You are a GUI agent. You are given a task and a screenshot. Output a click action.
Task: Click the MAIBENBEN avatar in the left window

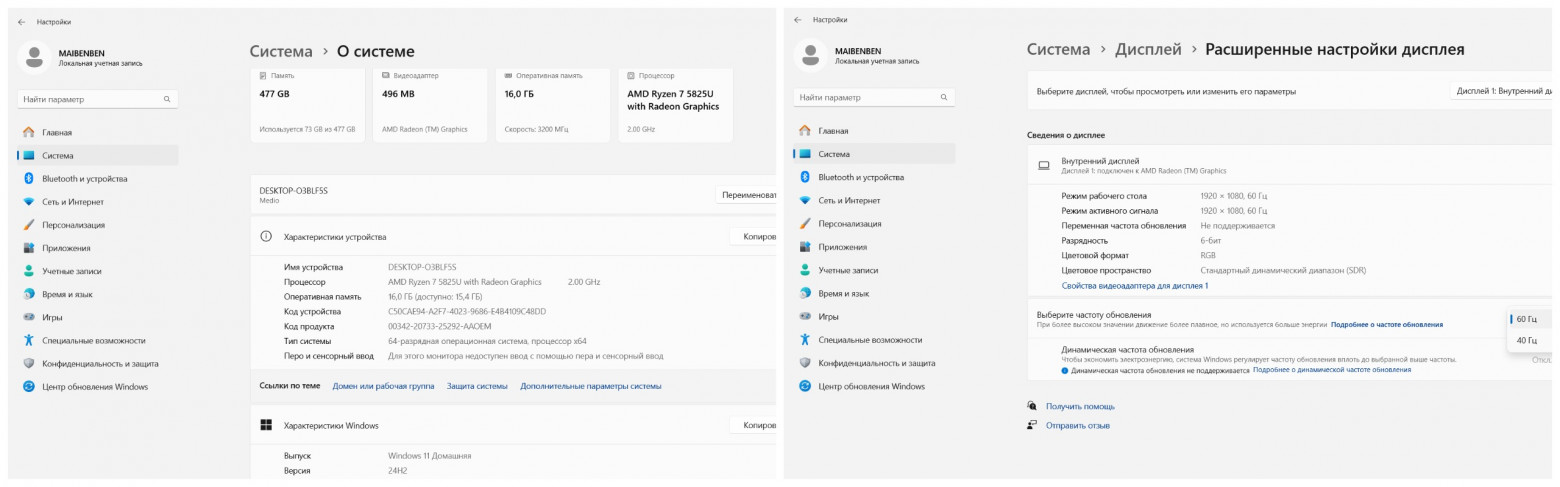coord(35,57)
